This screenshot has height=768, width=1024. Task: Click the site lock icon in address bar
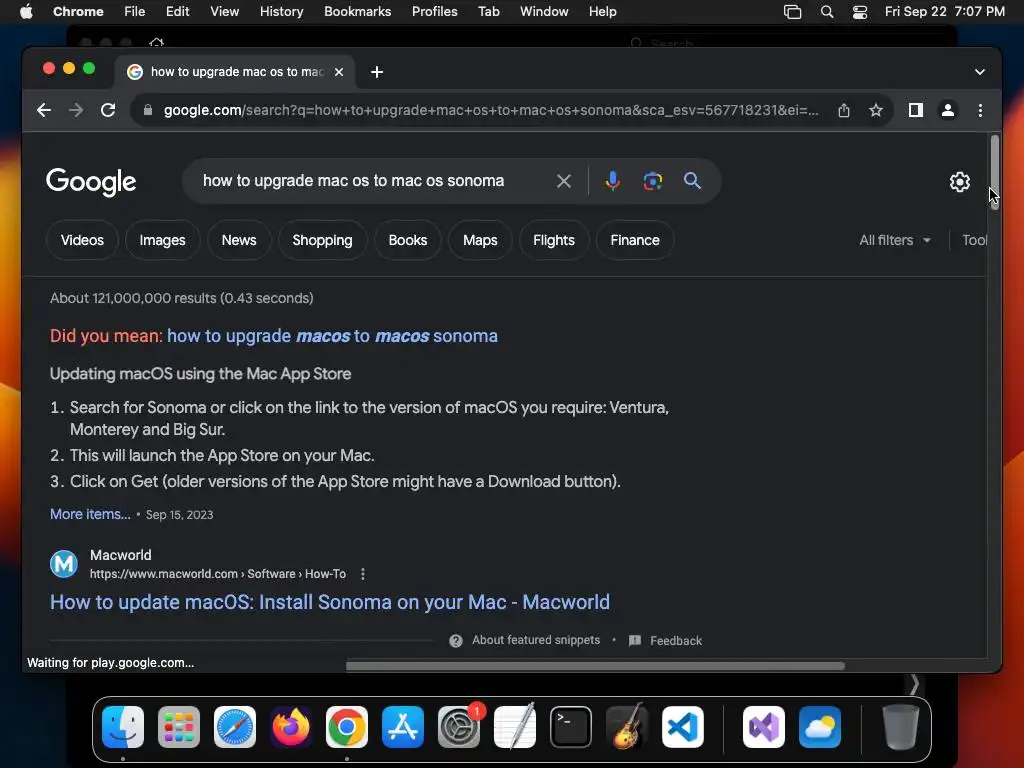click(148, 110)
